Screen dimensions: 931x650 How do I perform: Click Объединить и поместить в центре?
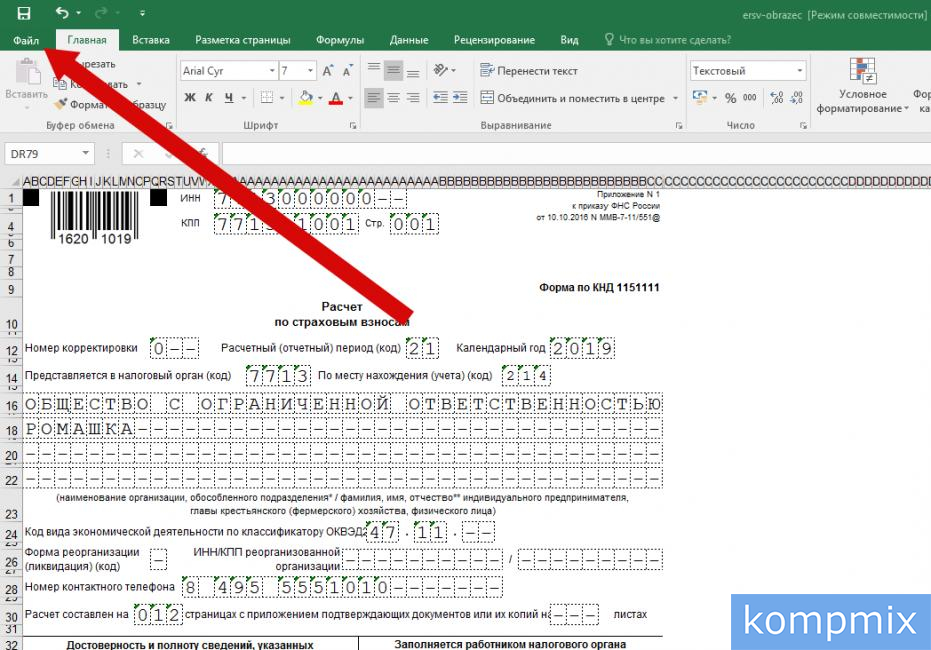point(572,98)
